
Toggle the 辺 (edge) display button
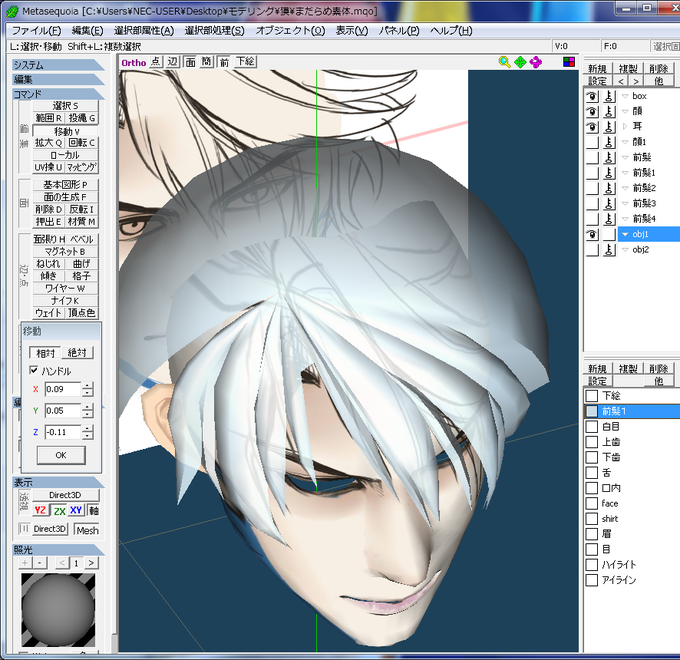(x=173, y=62)
